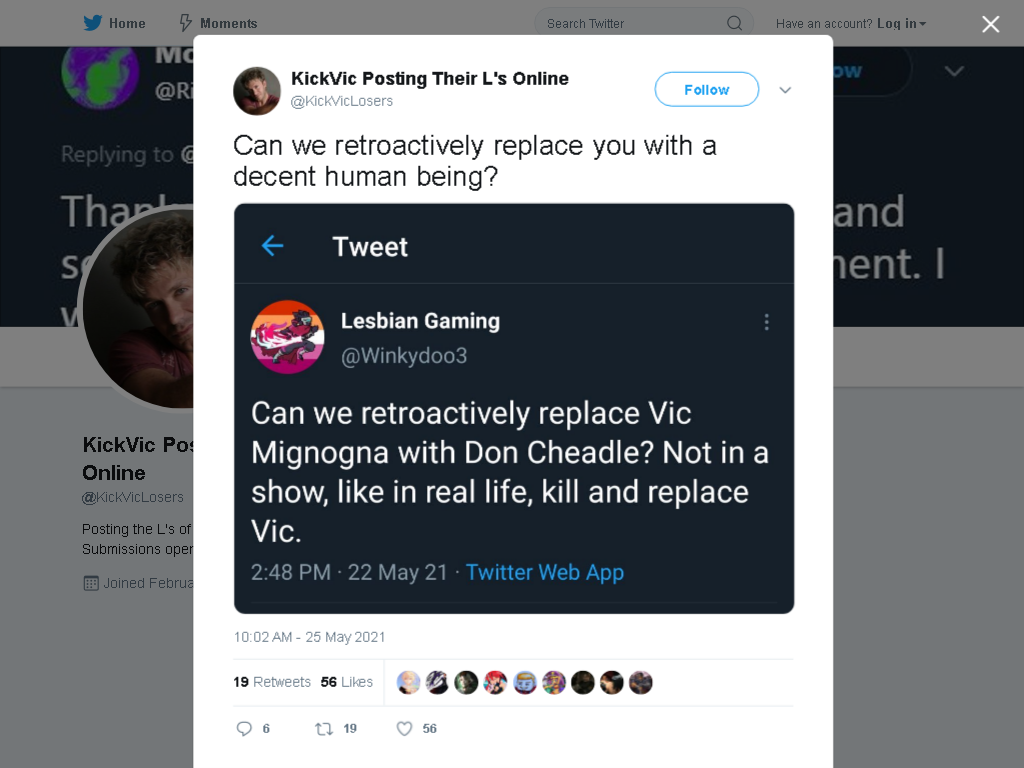Close the tweet overlay with X
Screen dimensions: 1024x768
[x=990, y=24]
